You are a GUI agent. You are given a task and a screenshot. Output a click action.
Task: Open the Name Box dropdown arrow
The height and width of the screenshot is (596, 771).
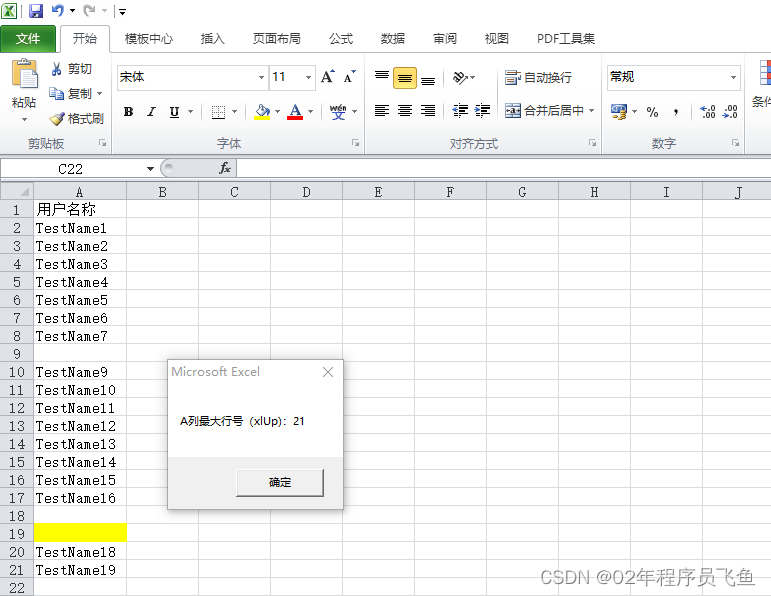pos(150,169)
